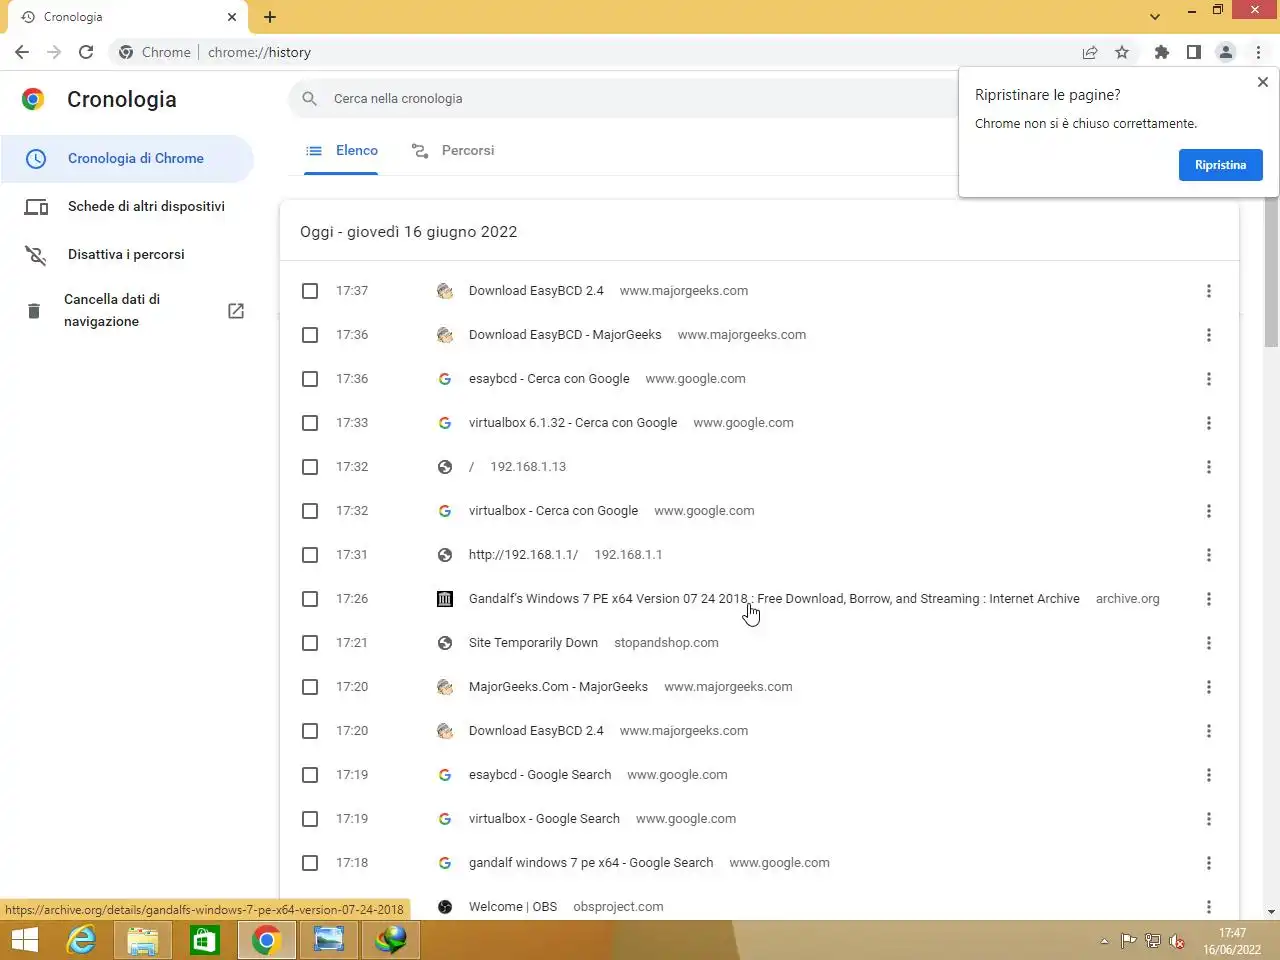This screenshot has height=960, width=1280.
Task: Open the side panel icon in toolbar
Action: click(1193, 52)
